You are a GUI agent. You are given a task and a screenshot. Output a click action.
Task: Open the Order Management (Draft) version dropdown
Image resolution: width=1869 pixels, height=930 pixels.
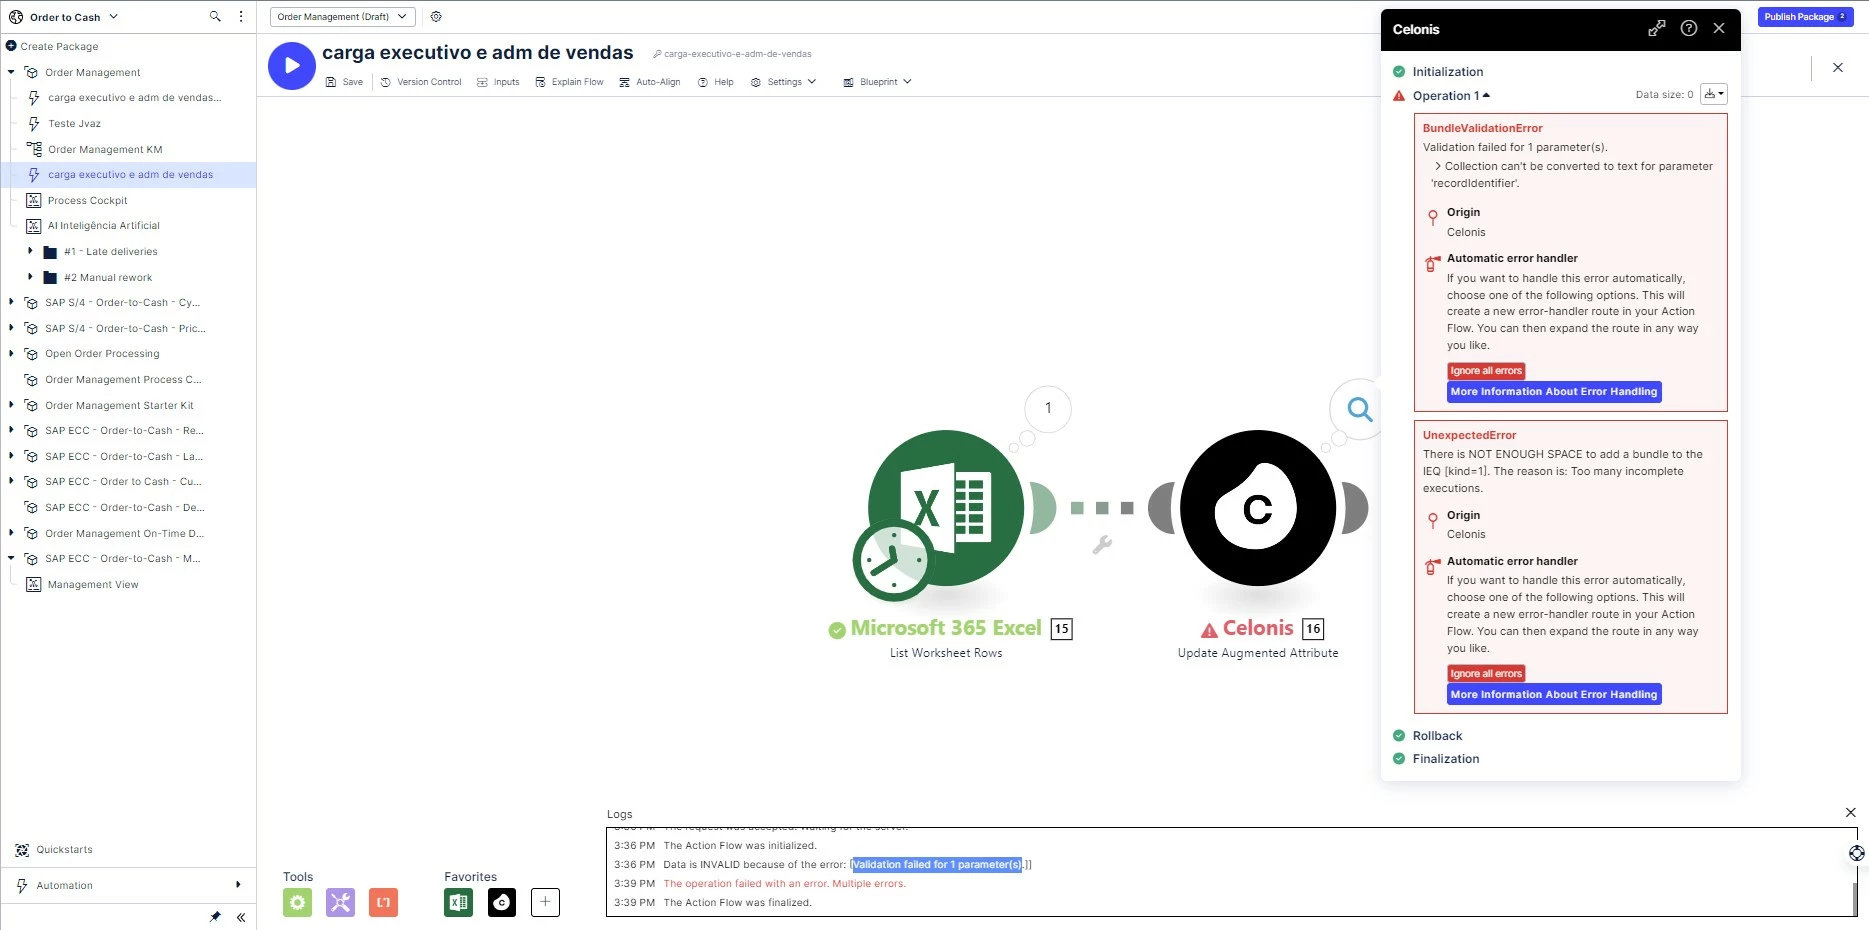pyautogui.click(x=342, y=17)
